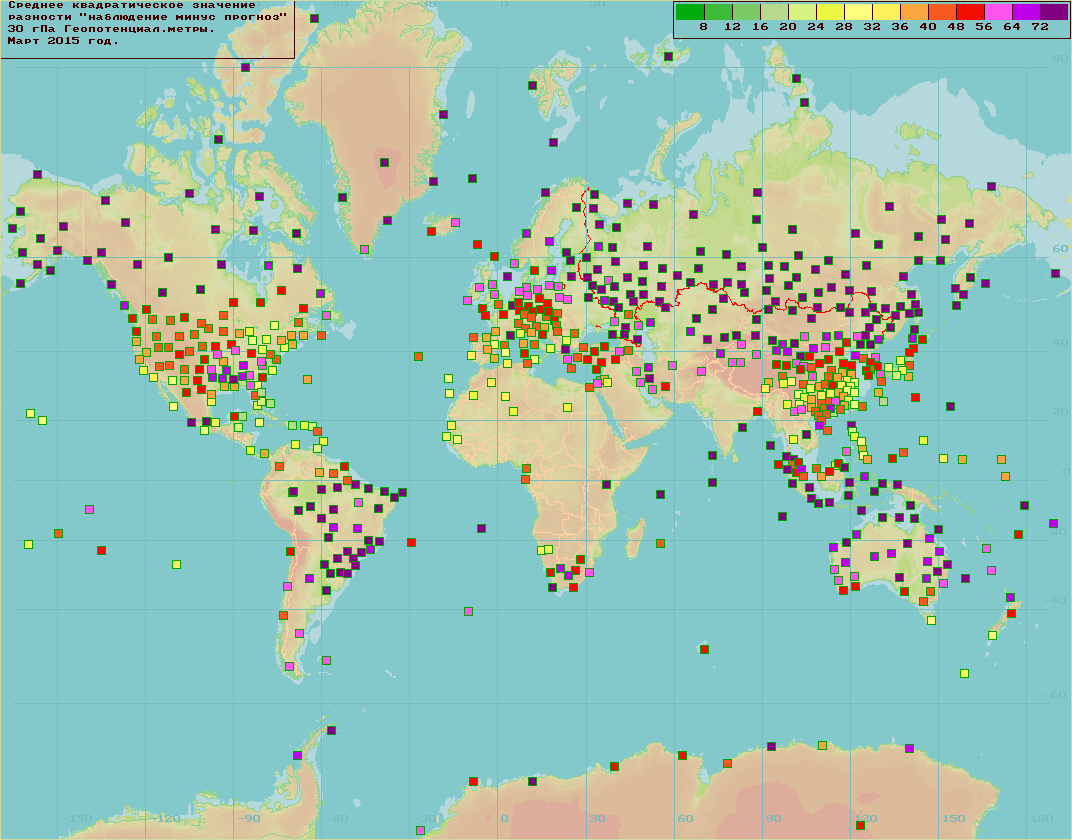Click the right-side latitude label '80'
Screen dimensions: 1072x840
pyautogui.click(x=1060, y=59)
